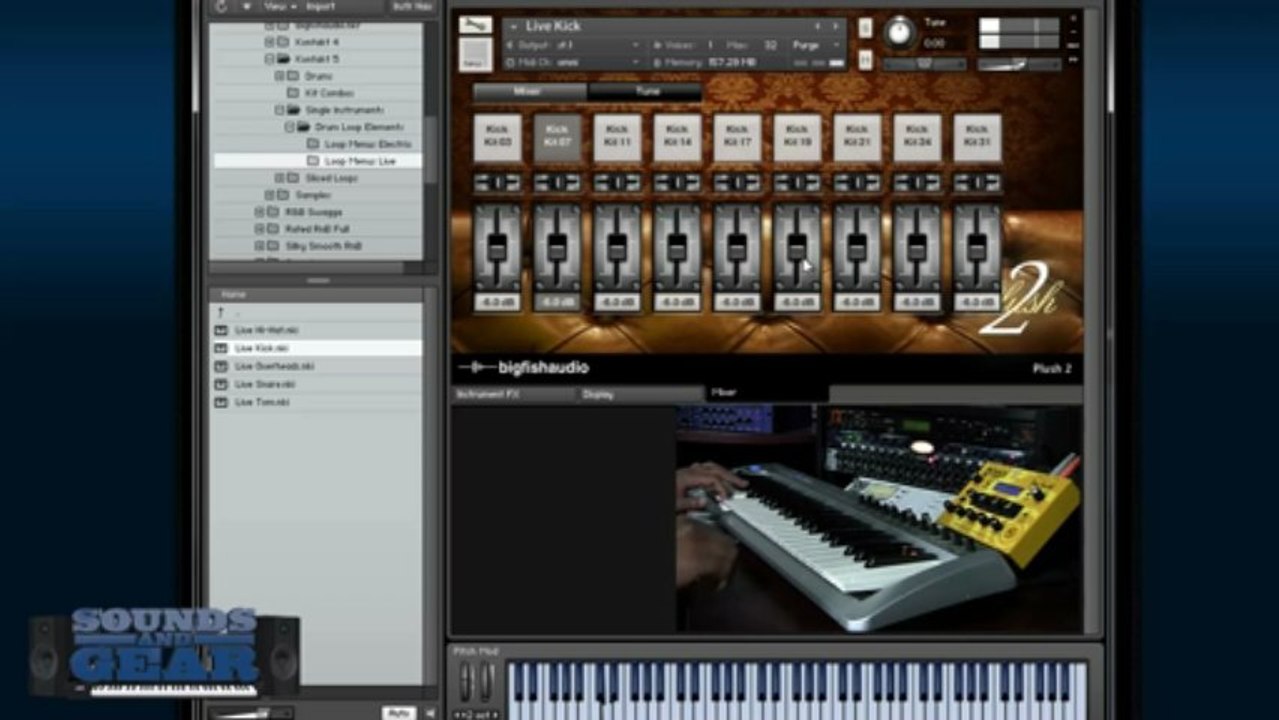Switch to the Mixer page tab
The width and height of the screenshot is (1279, 720).
coord(528,91)
